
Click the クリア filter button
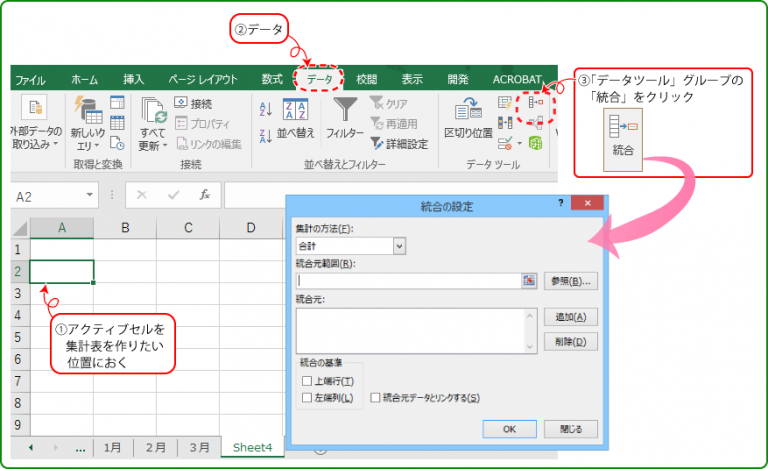(x=389, y=103)
